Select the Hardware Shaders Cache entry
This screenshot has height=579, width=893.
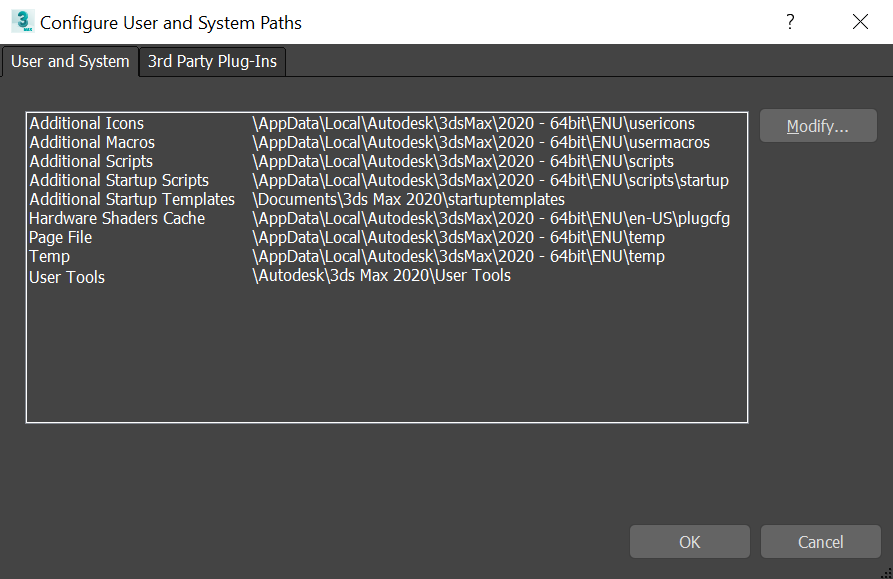117,219
